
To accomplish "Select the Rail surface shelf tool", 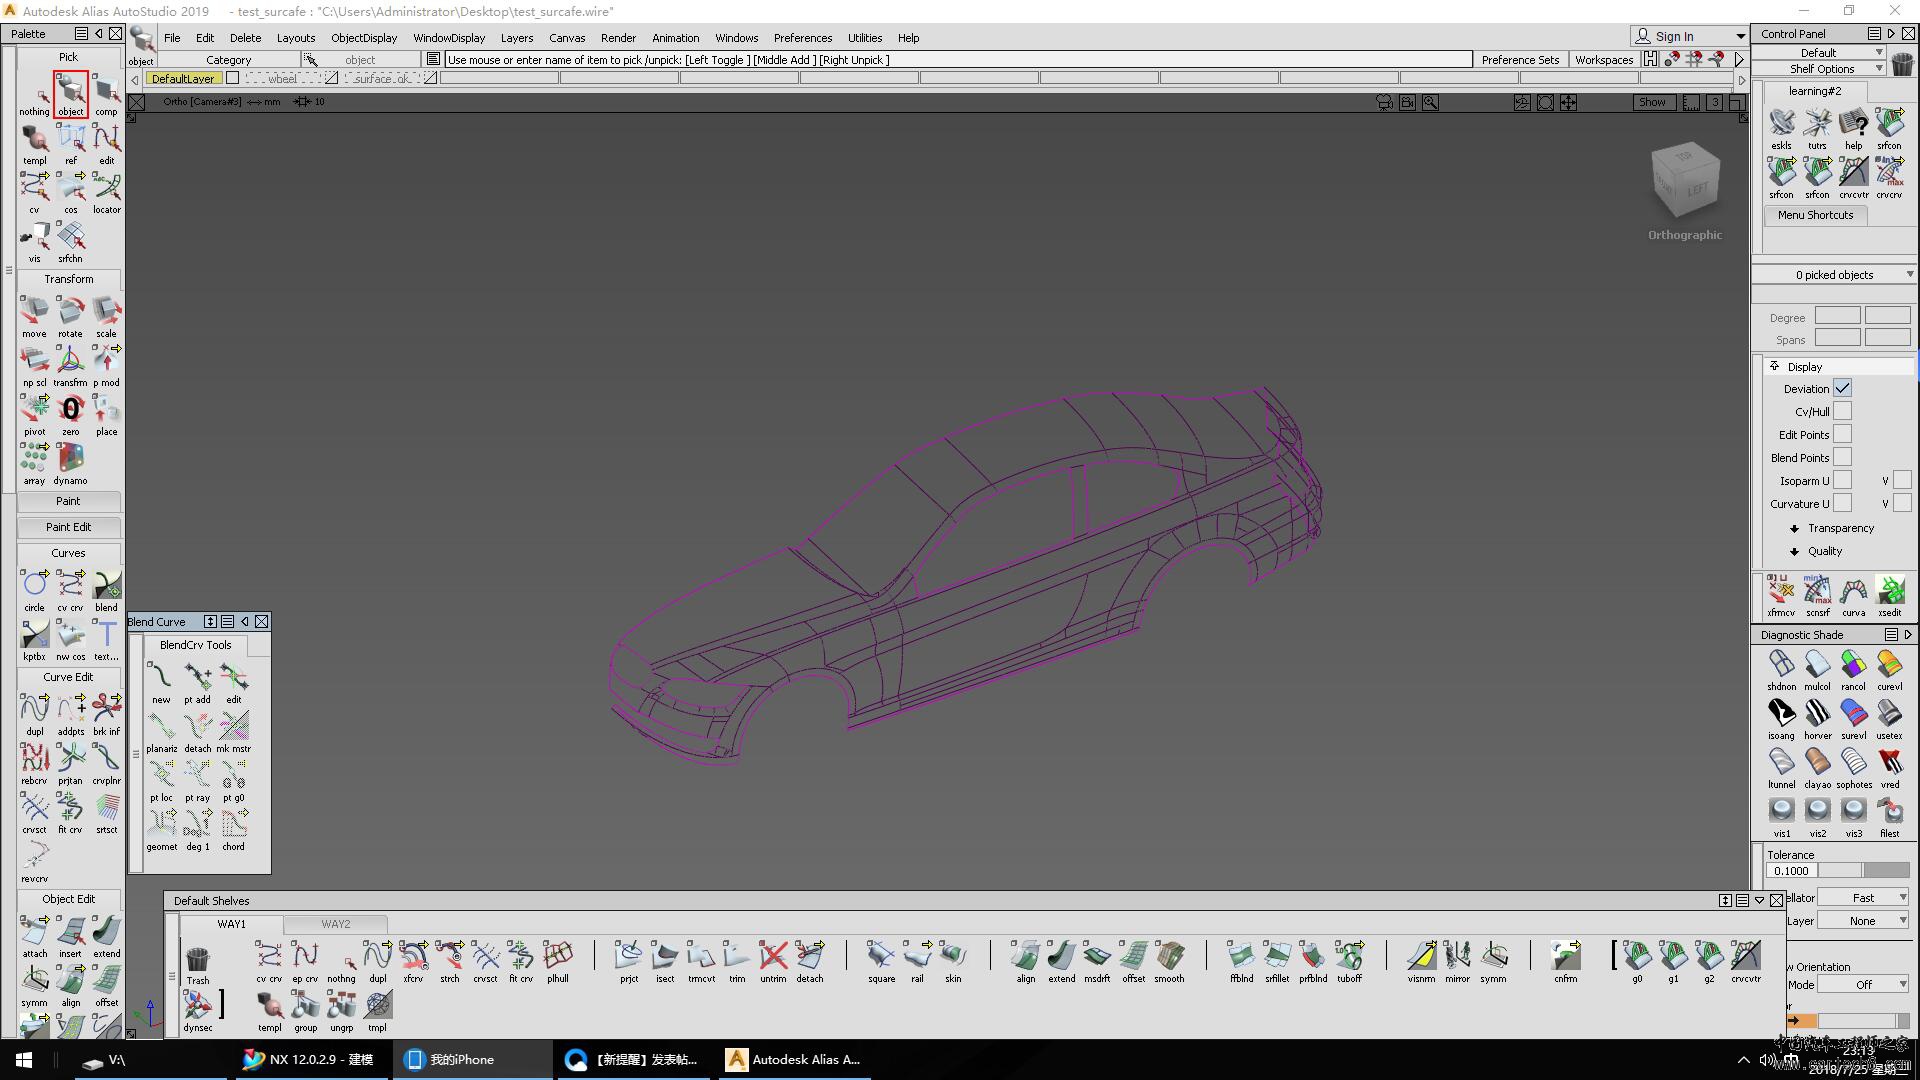I will [x=917, y=961].
